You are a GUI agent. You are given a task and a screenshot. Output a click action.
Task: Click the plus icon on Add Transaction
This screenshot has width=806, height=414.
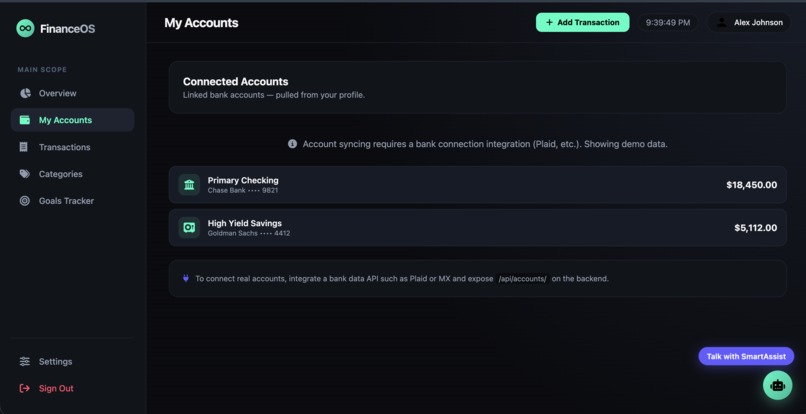point(549,23)
